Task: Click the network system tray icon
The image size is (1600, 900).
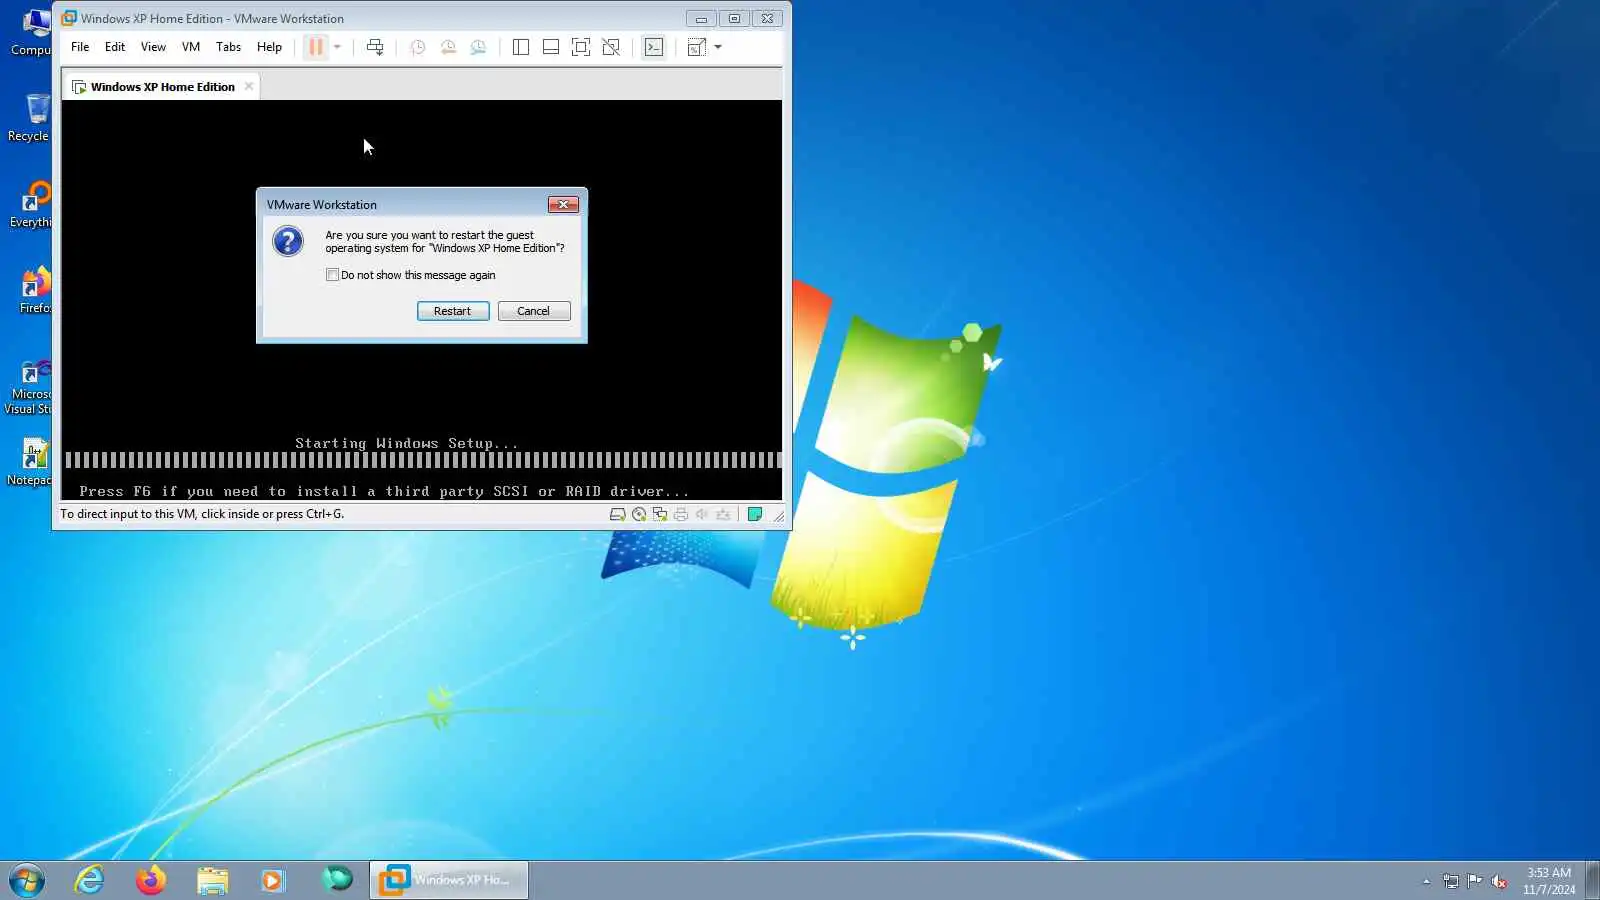Action: tap(1451, 881)
